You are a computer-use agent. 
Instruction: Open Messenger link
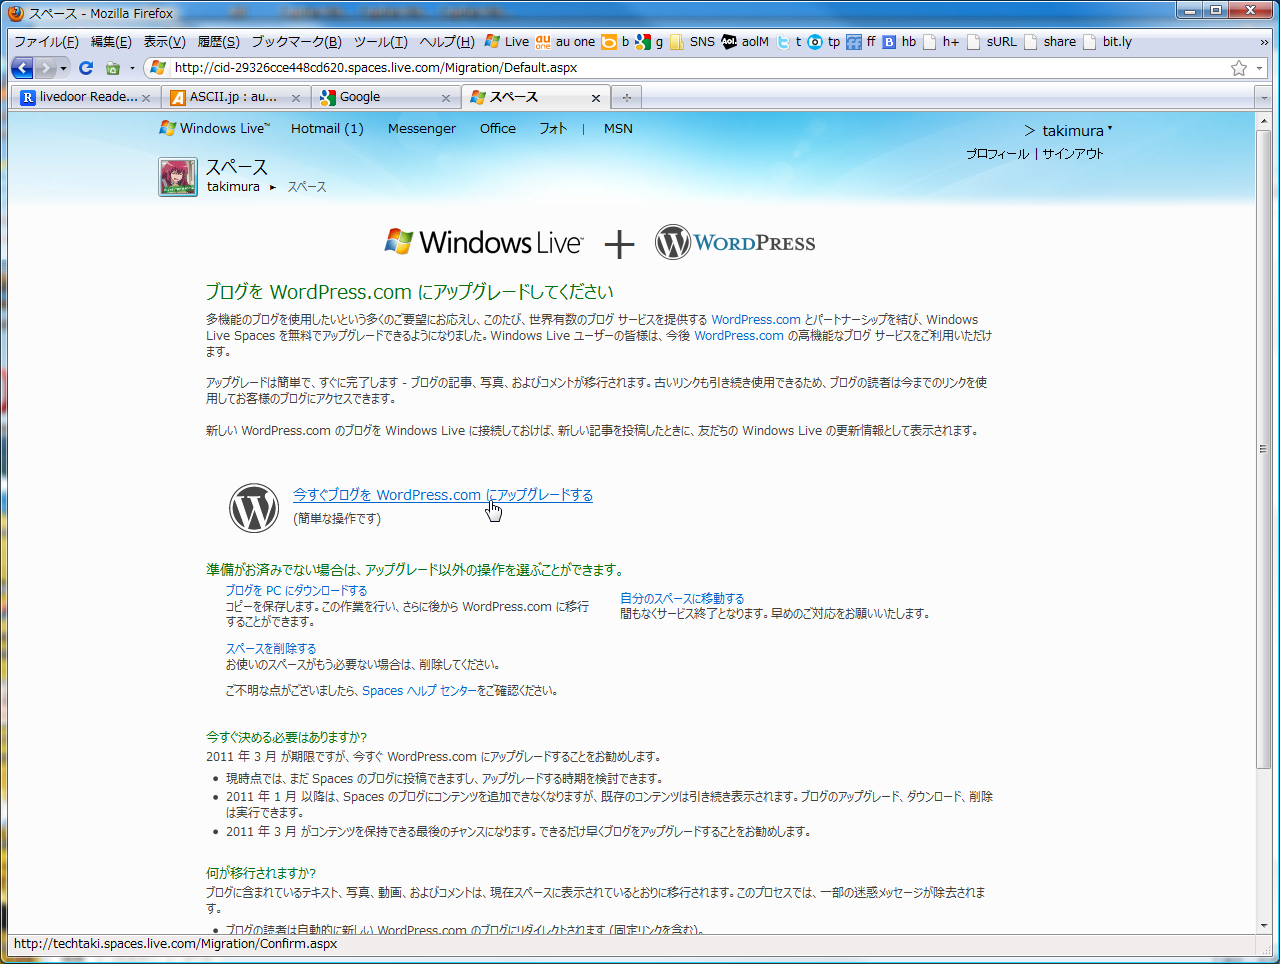pyautogui.click(x=422, y=128)
